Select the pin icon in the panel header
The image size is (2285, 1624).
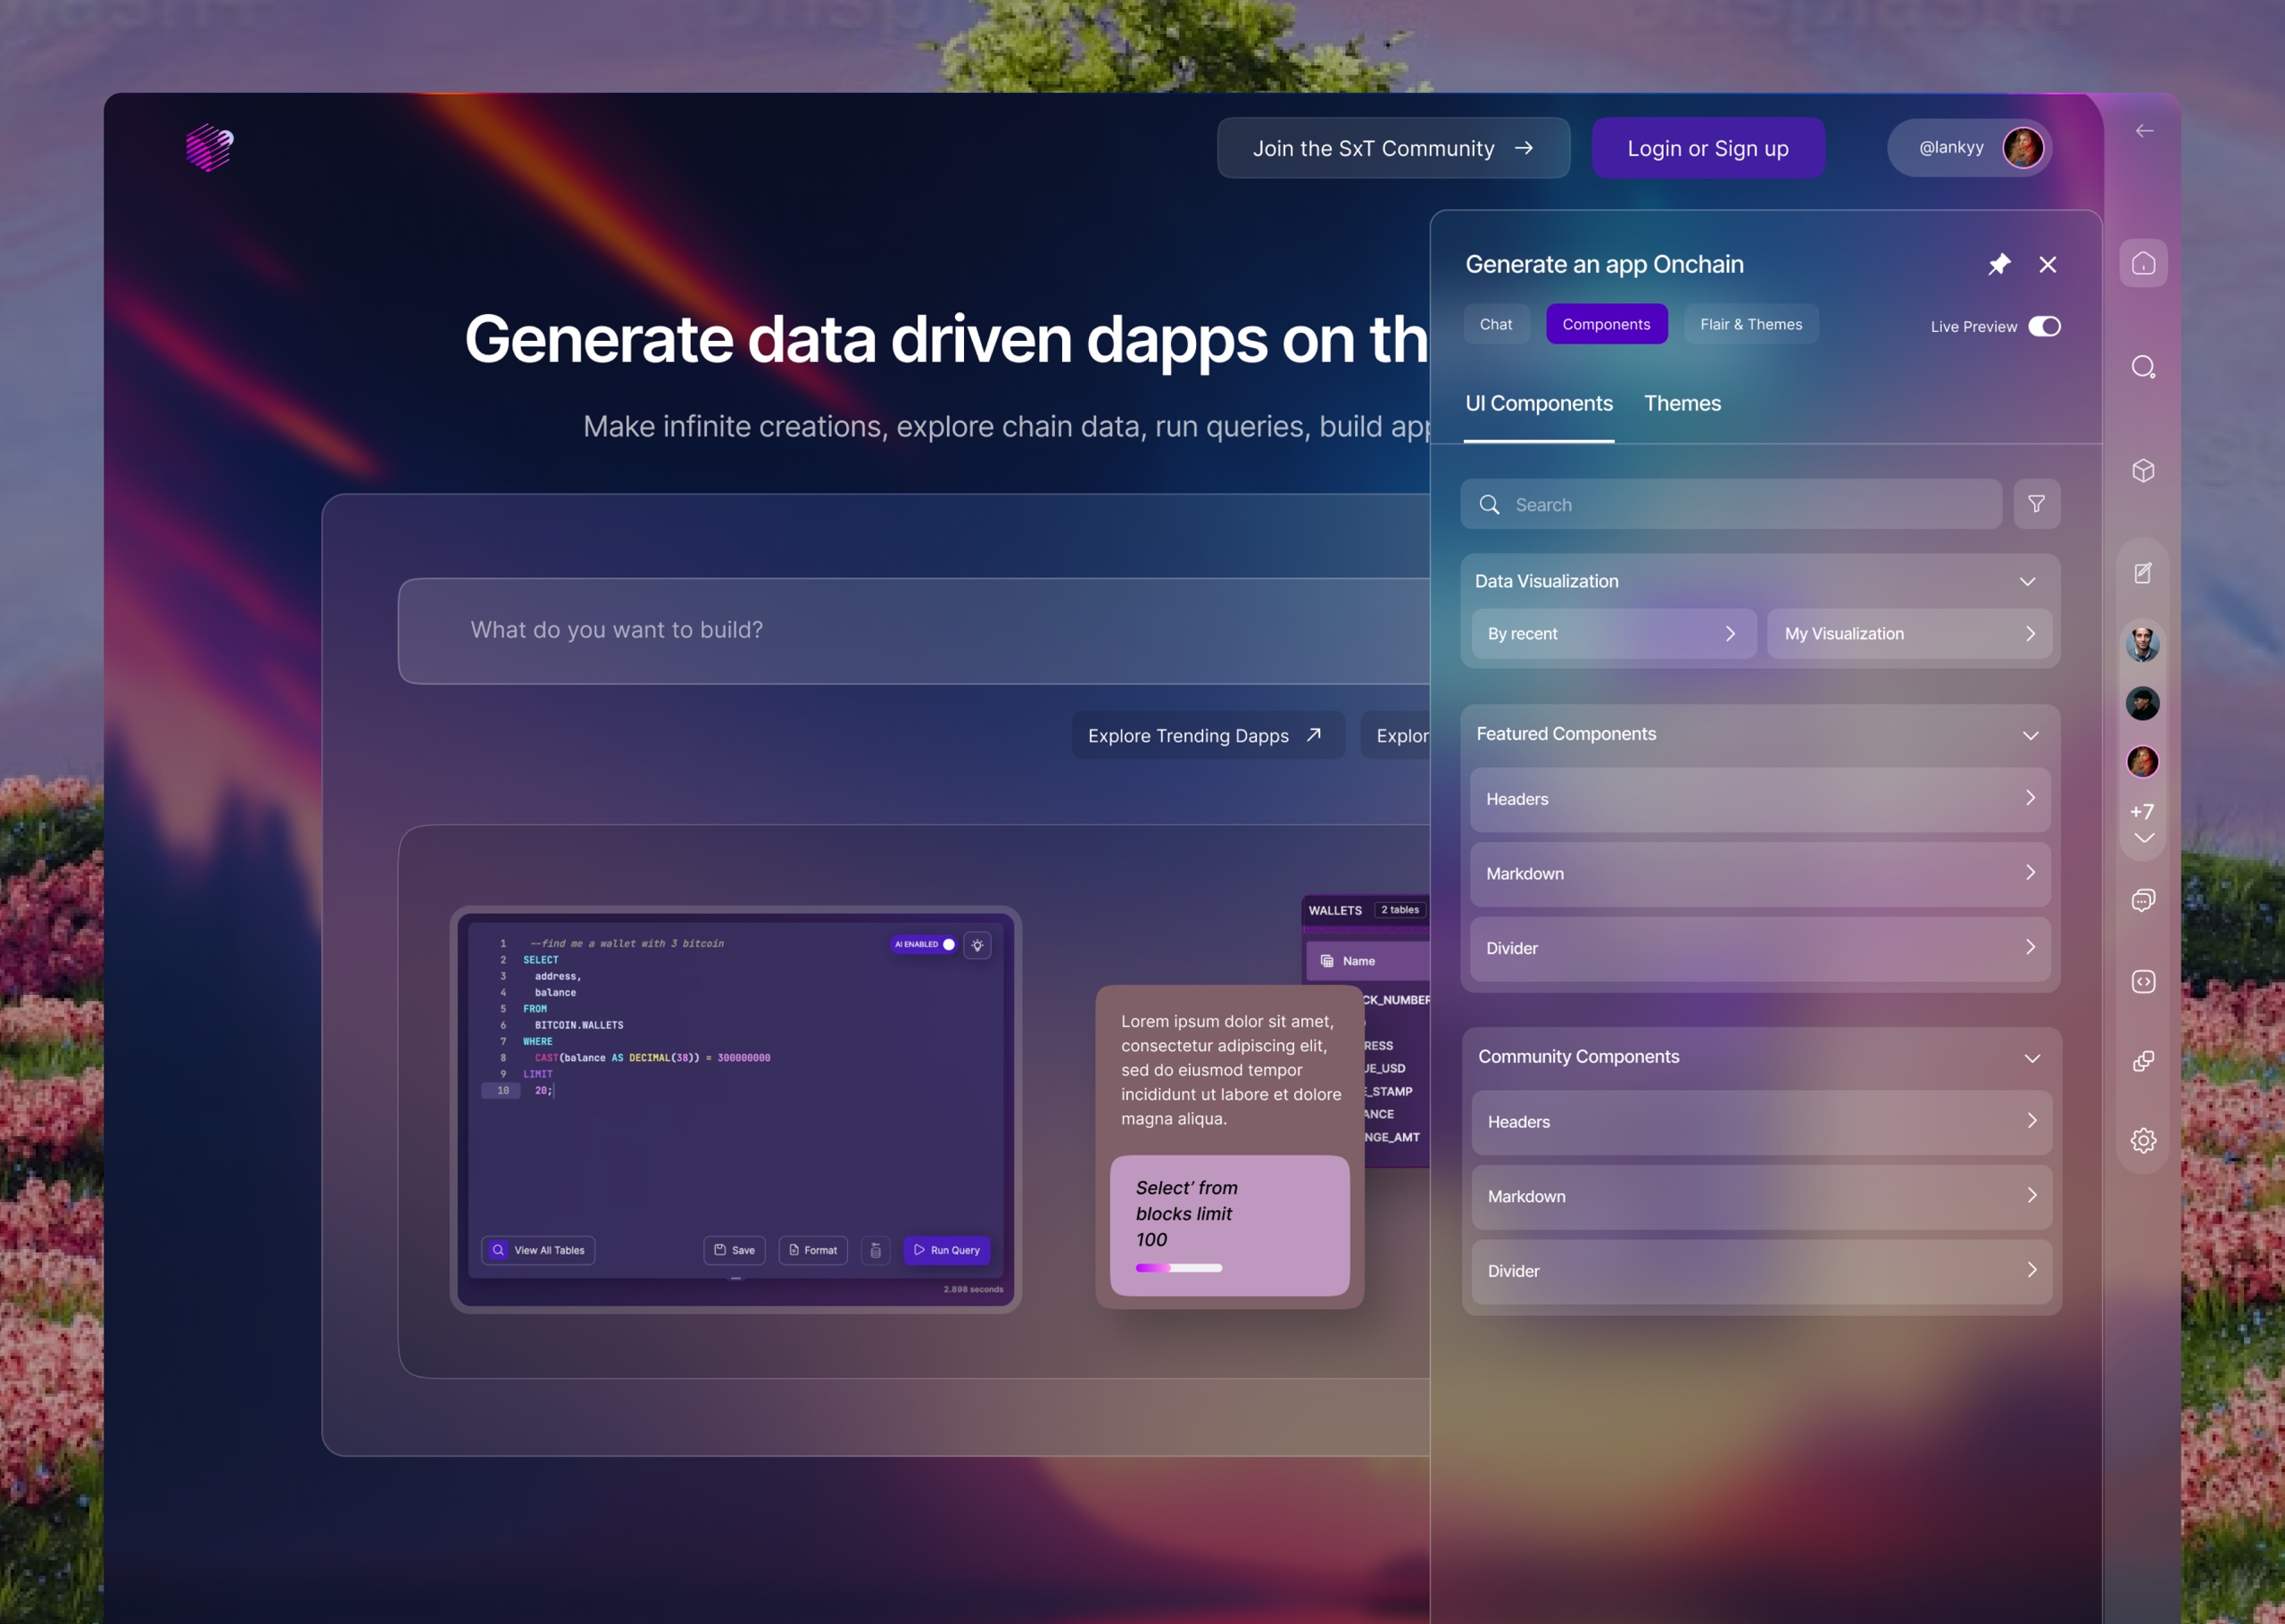pyautogui.click(x=2000, y=264)
